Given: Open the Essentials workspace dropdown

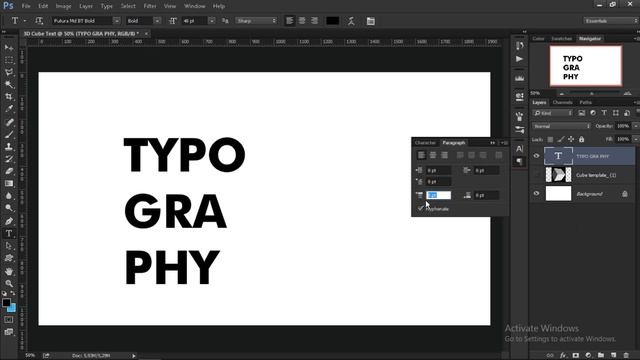Looking at the screenshot, I should pyautogui.click(x=611, y=21).
